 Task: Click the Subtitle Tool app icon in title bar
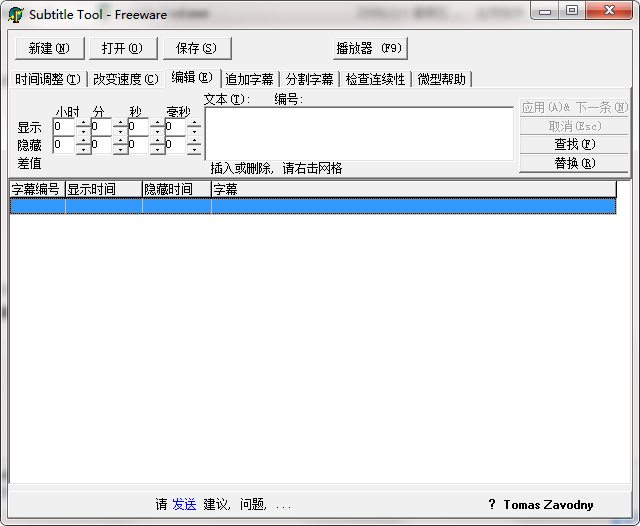[x=16, y=14]
